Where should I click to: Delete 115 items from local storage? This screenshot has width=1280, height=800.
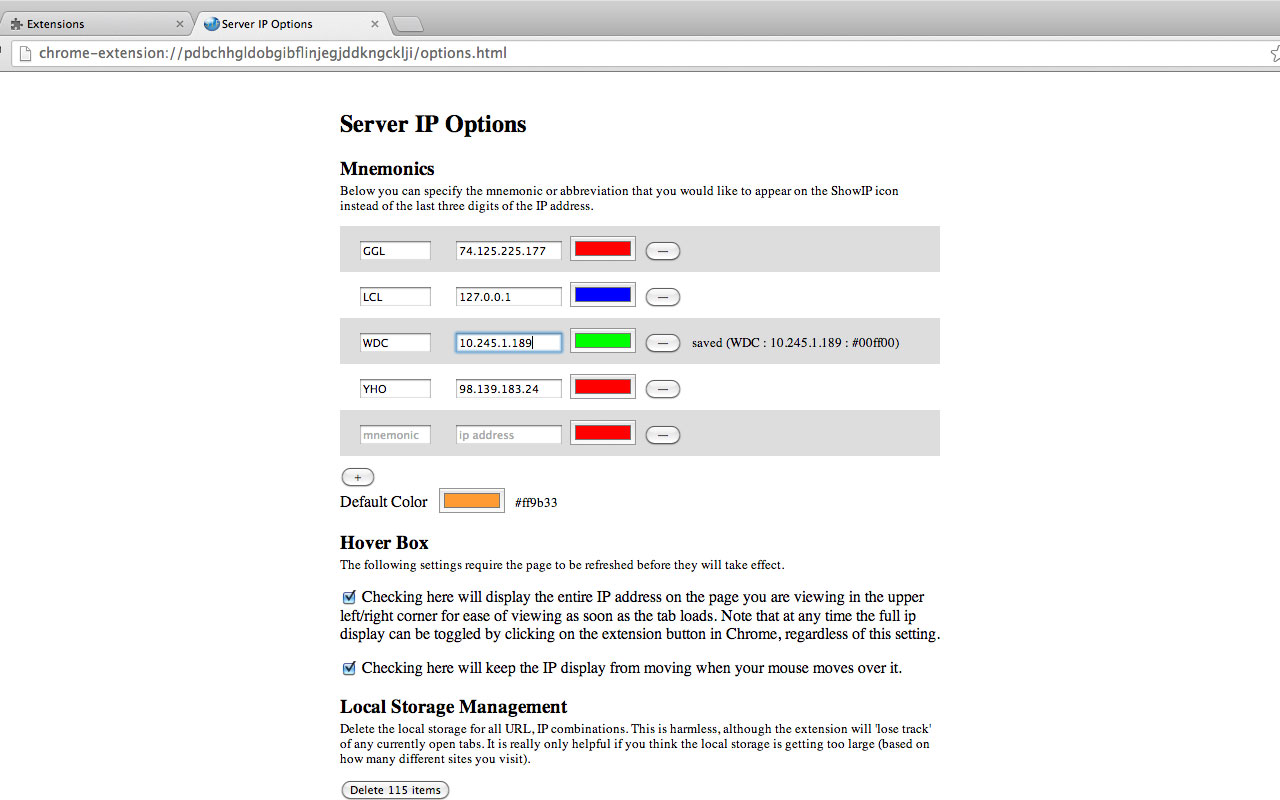point(395,790)
